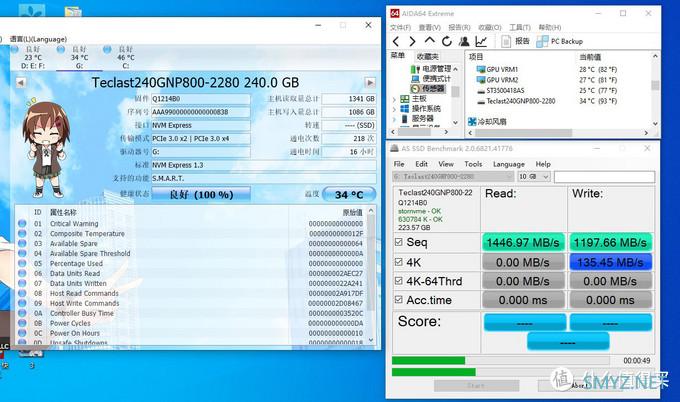Click the AIDA64 user silhouette toolbar icon
Screen dimensions: 680x402
coord(464,41)
